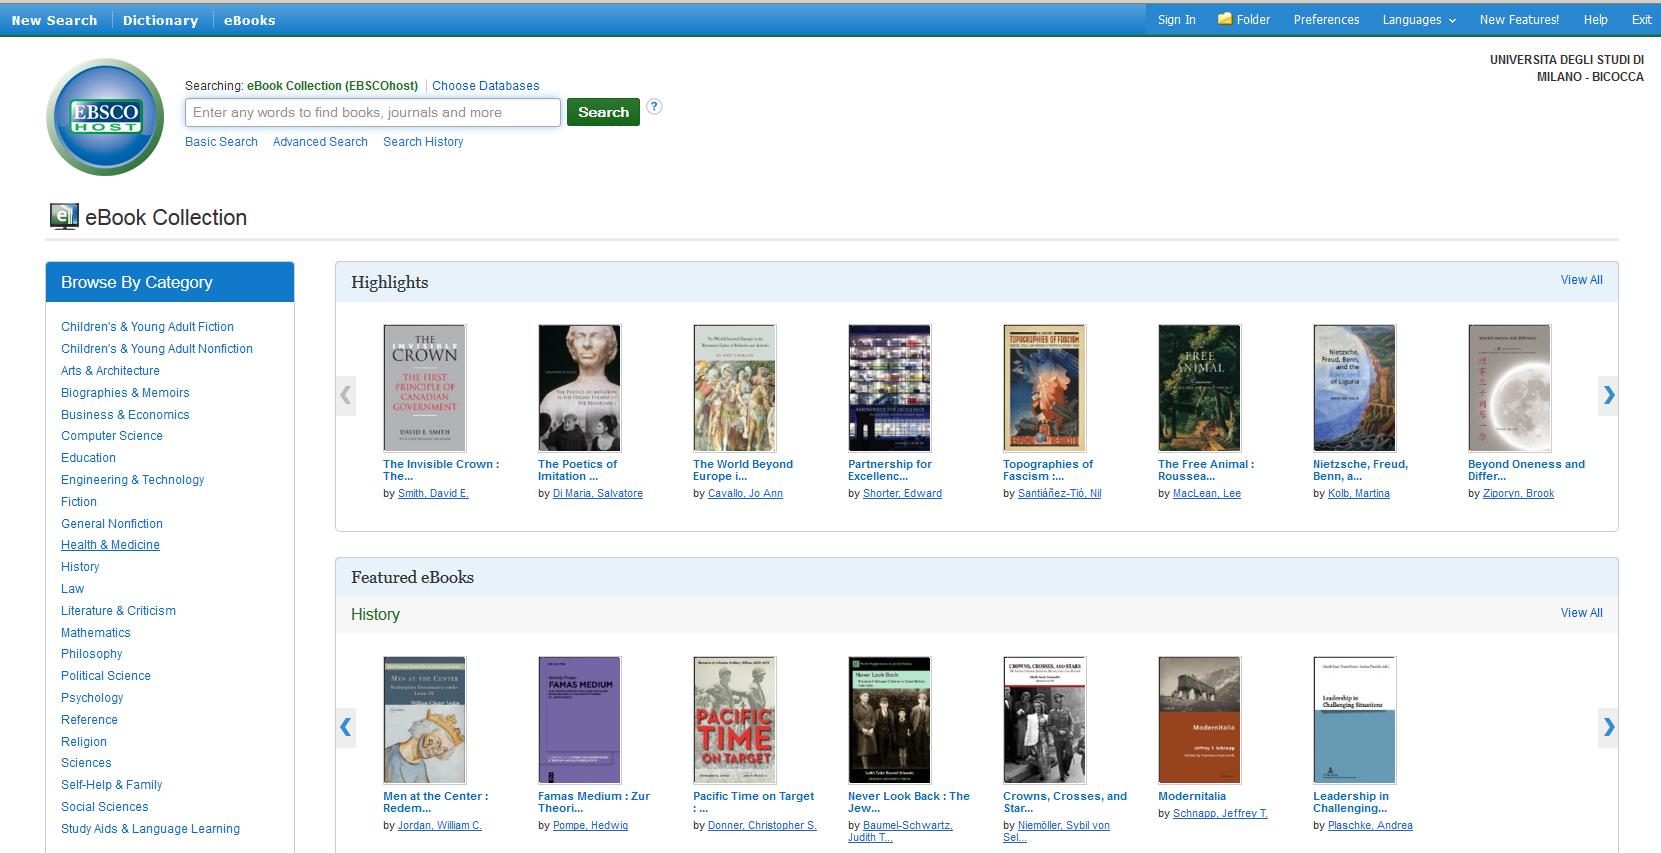The height and width of the screenshot is (853, 1661).
Task: Browse Mathematics category
Action: point(95,633)
